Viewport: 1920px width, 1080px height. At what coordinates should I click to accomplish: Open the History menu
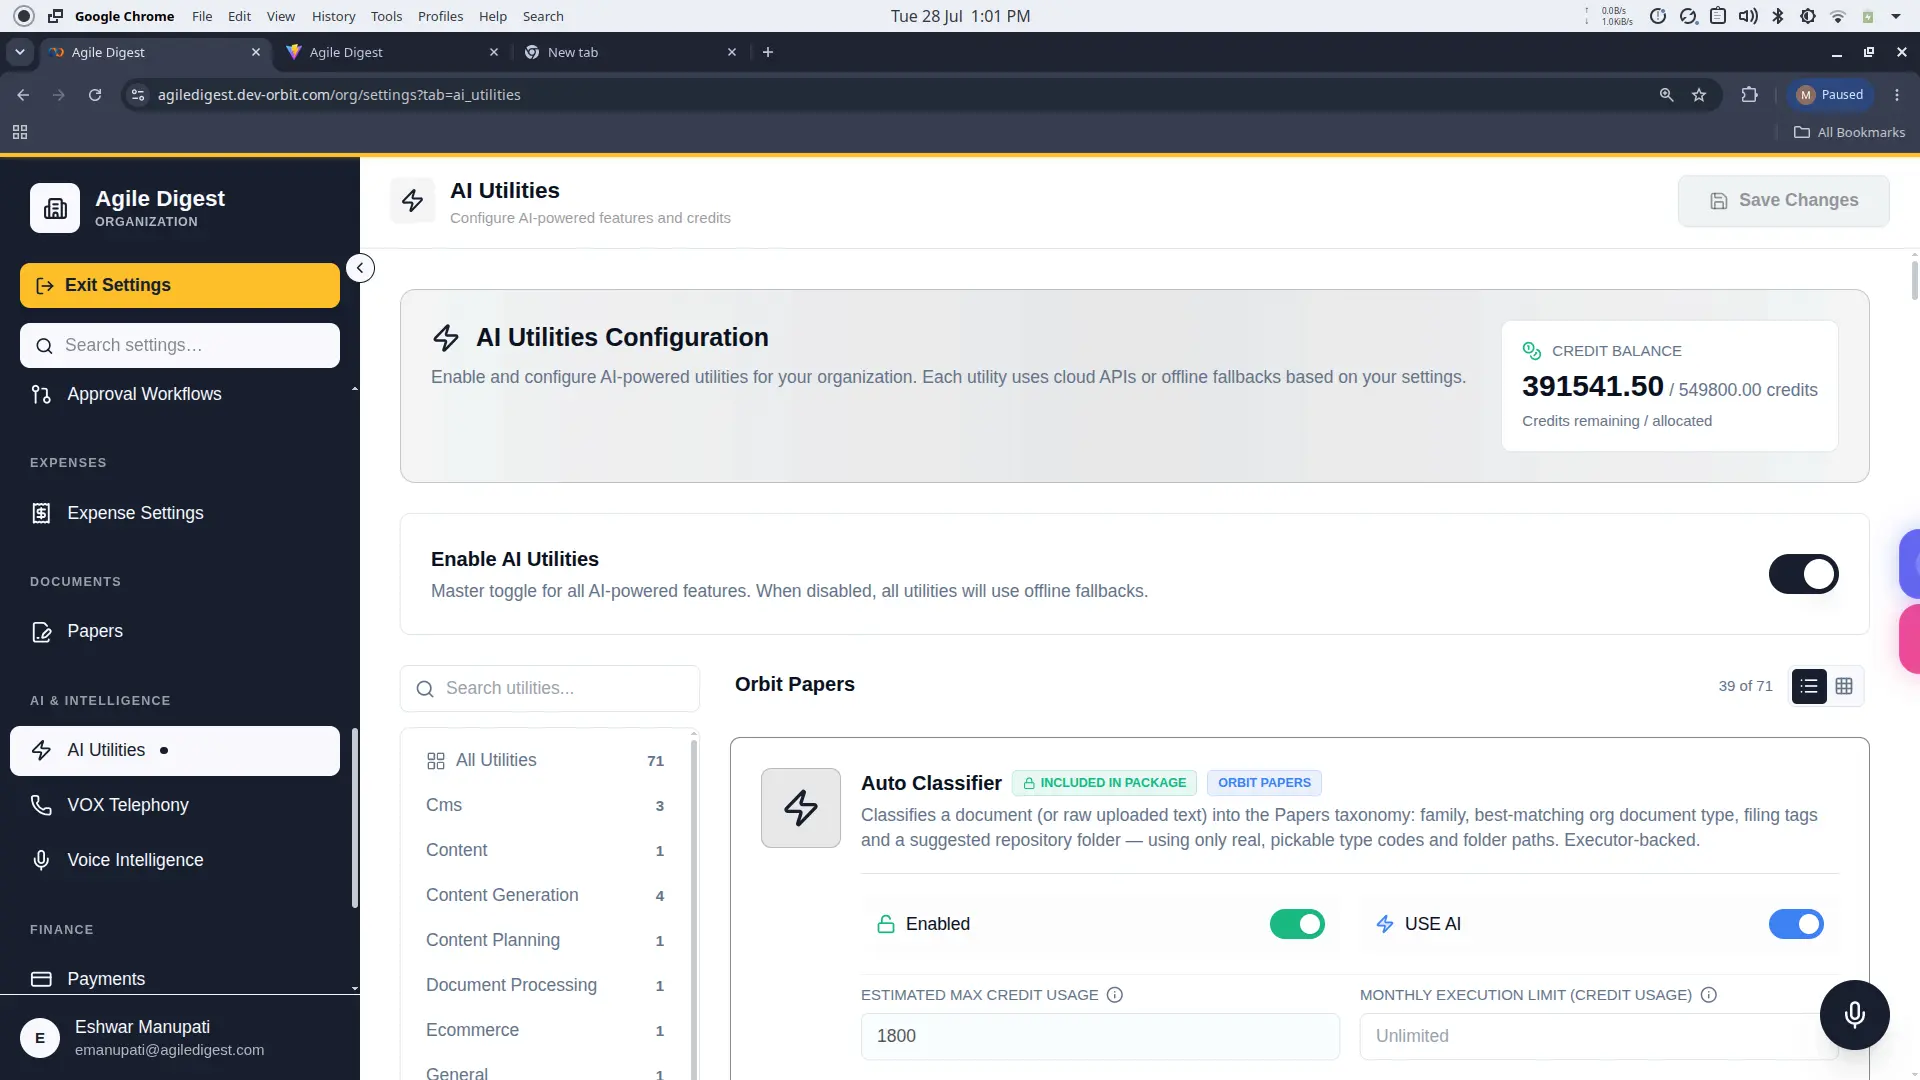coord(333,16)
